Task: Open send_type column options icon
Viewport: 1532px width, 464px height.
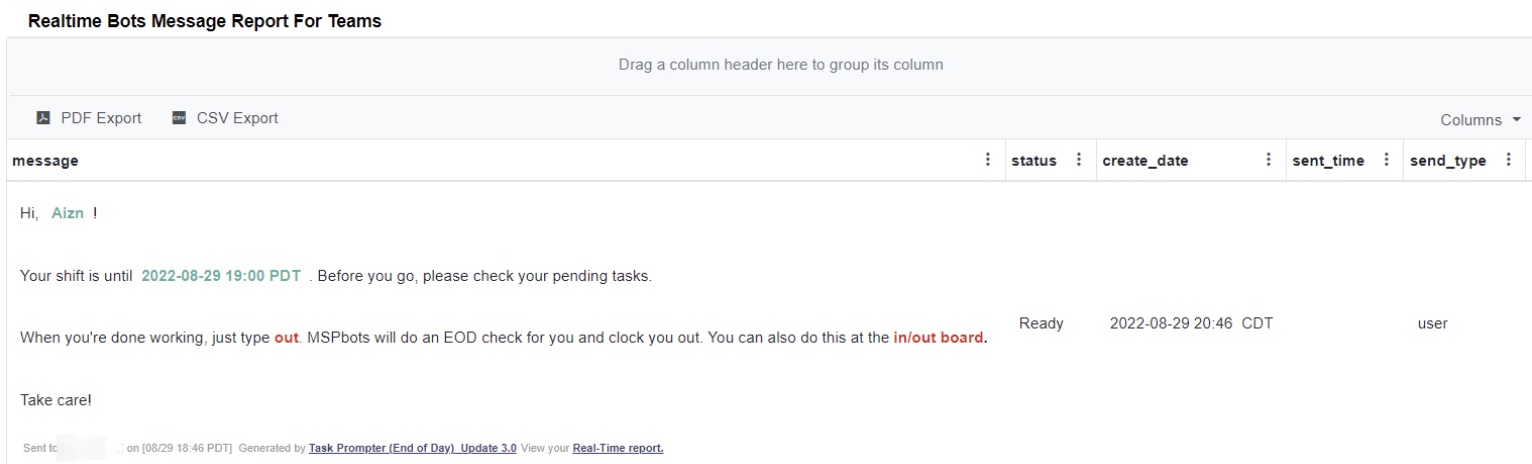Action: pyautogui.click(x=1508, y=160)
